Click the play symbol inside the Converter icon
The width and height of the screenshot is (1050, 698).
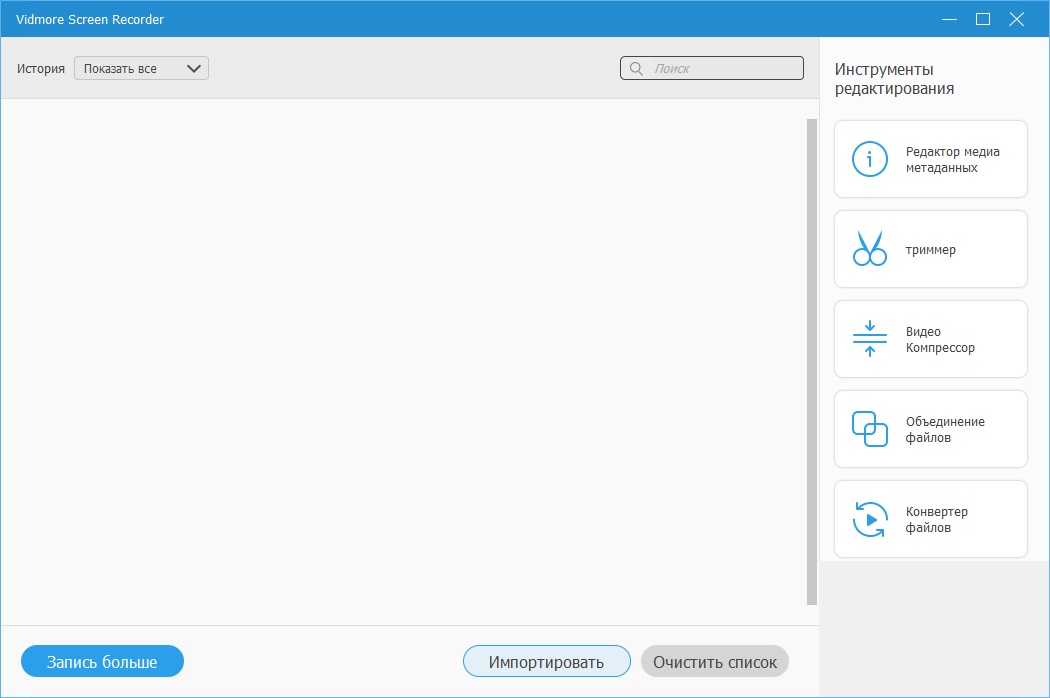(x=870, y=521)
